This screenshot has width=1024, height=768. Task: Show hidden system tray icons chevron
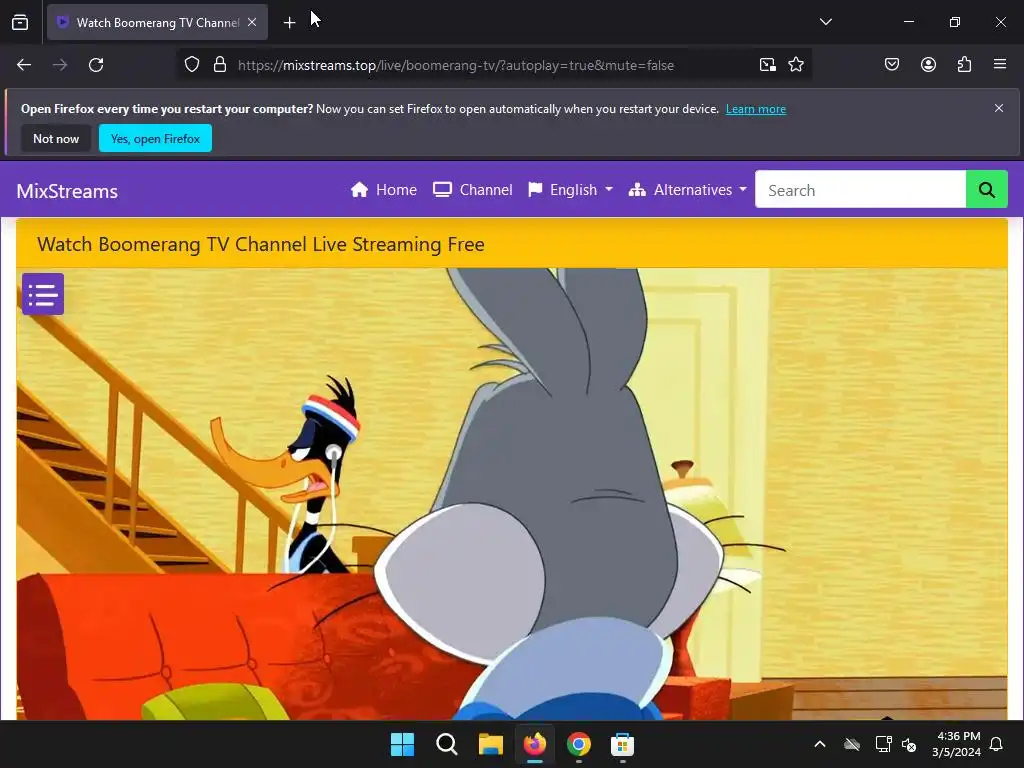pyautogui.click(x=820, y=744)
